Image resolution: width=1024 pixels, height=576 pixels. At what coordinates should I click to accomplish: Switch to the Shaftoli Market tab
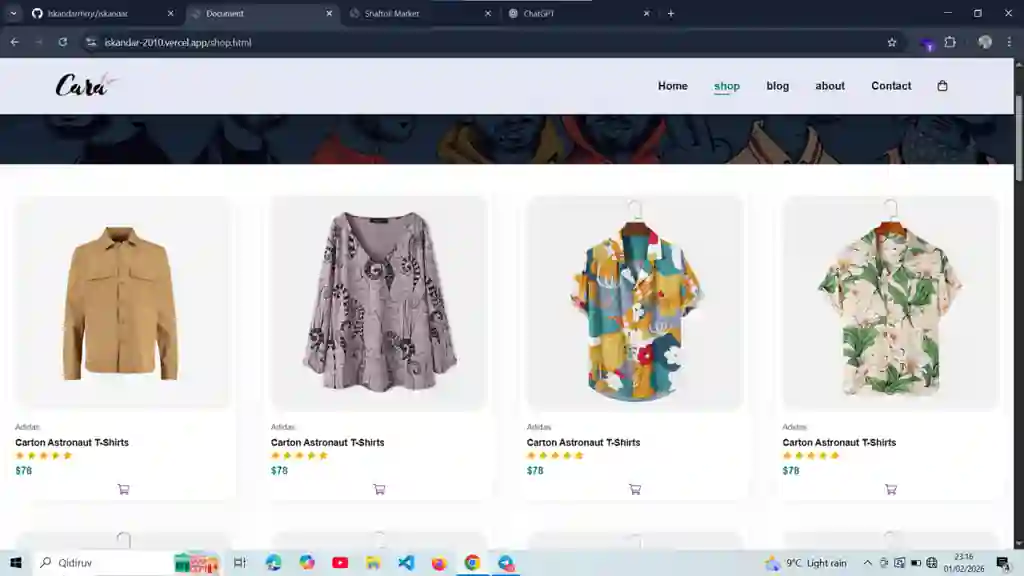[421, 13]
